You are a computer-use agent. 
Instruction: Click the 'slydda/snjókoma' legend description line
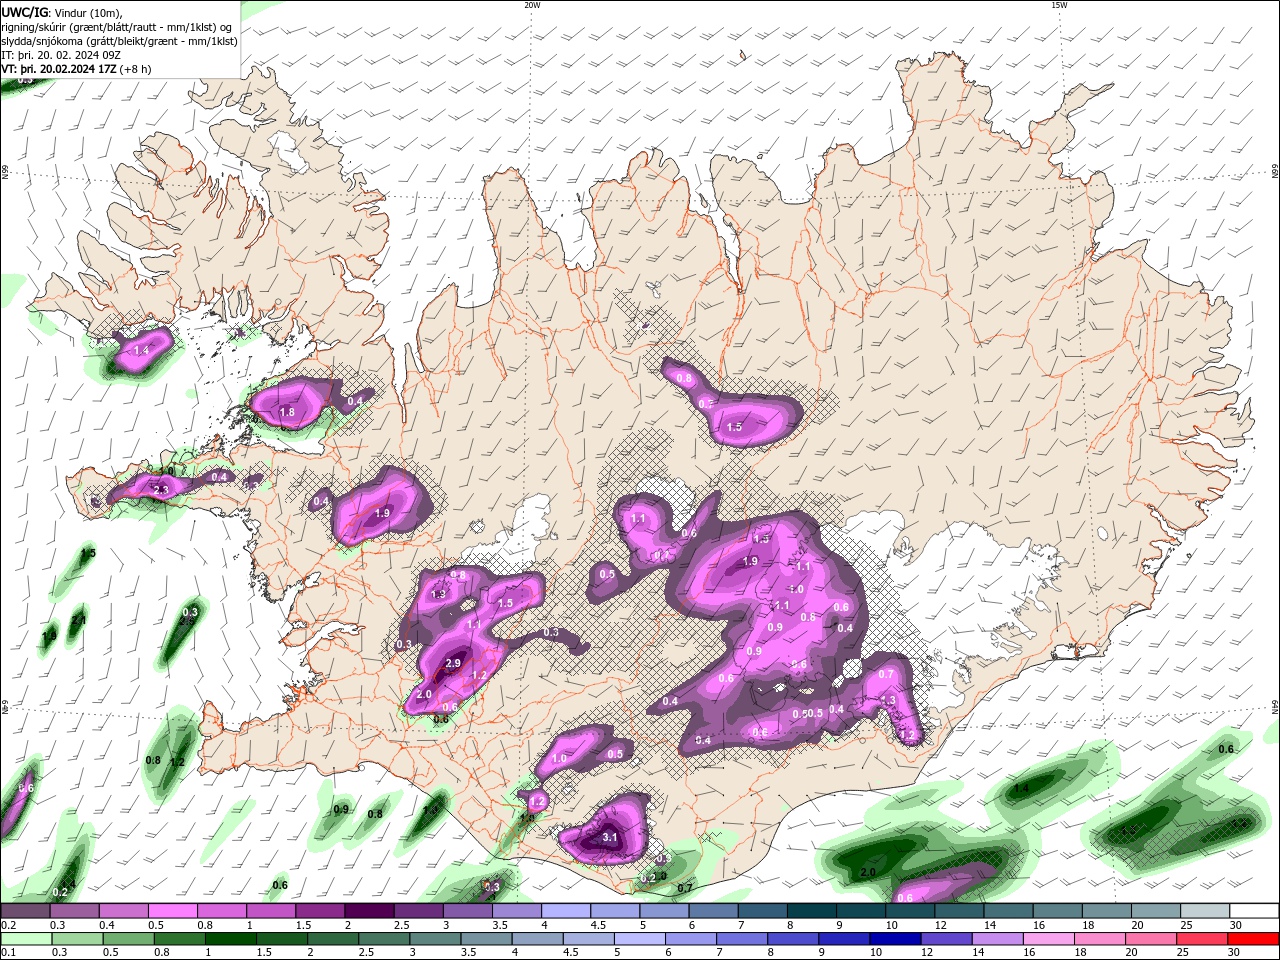coord(119,41)
